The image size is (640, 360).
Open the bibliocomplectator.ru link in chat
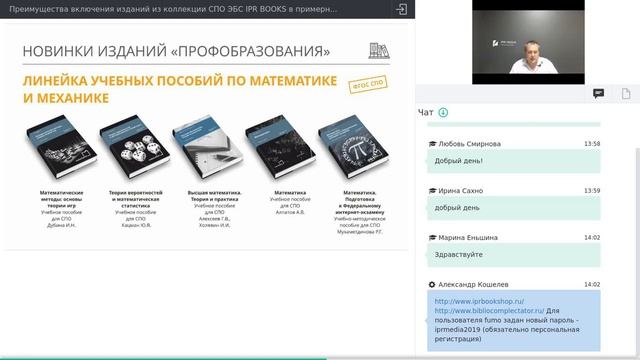pyautogui.click(x=489, y=311)
